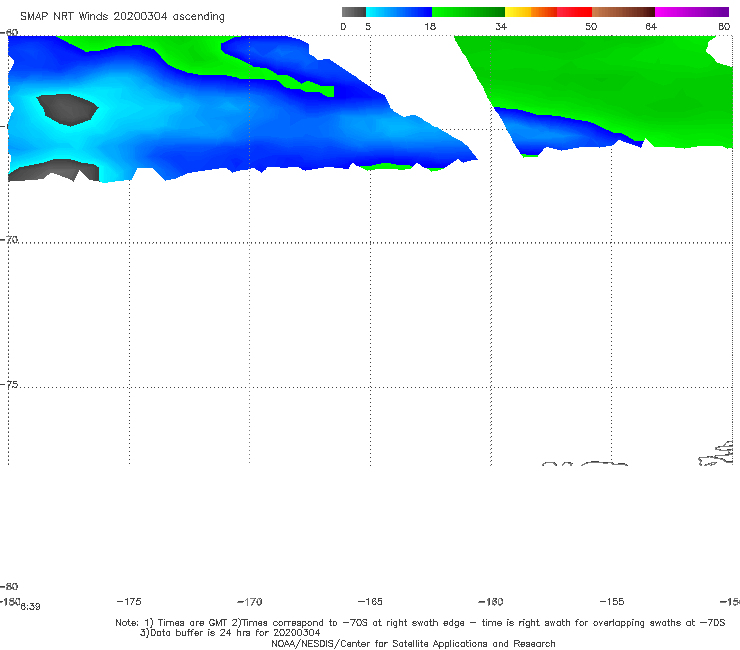Select the "-75" latitude axis label
This screenshot has width=740, height=650.
(x=9, y=385)
